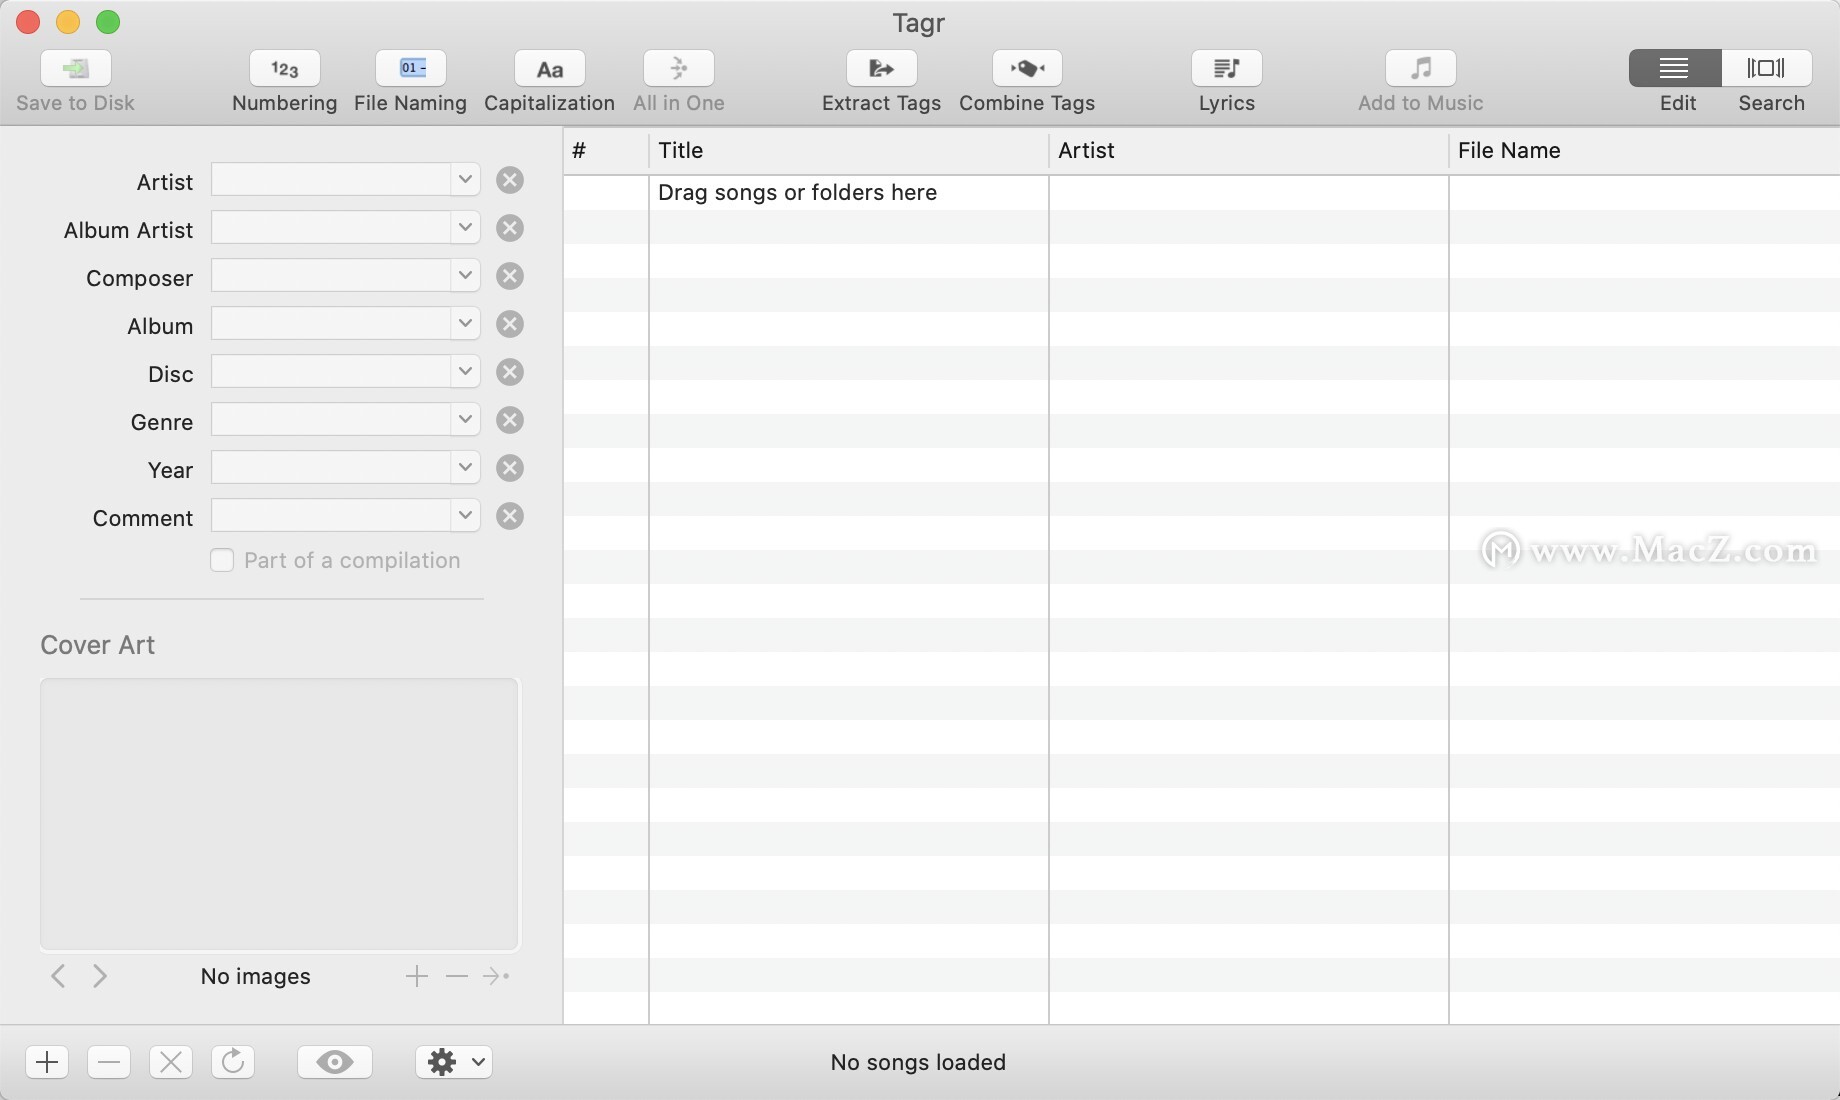Screen dimensions: 1840x1100
Task: Expand the Composer dropdown
Action: pos(465,276)
